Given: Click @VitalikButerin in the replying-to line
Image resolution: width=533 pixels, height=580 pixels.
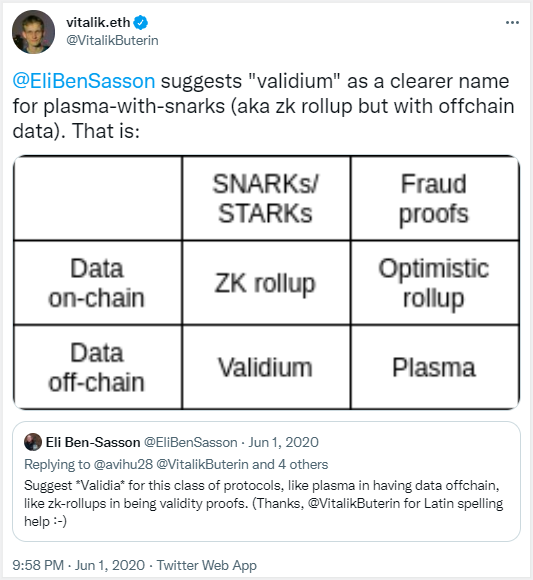Looking at the screenshot, I should [x=202, y=464].
